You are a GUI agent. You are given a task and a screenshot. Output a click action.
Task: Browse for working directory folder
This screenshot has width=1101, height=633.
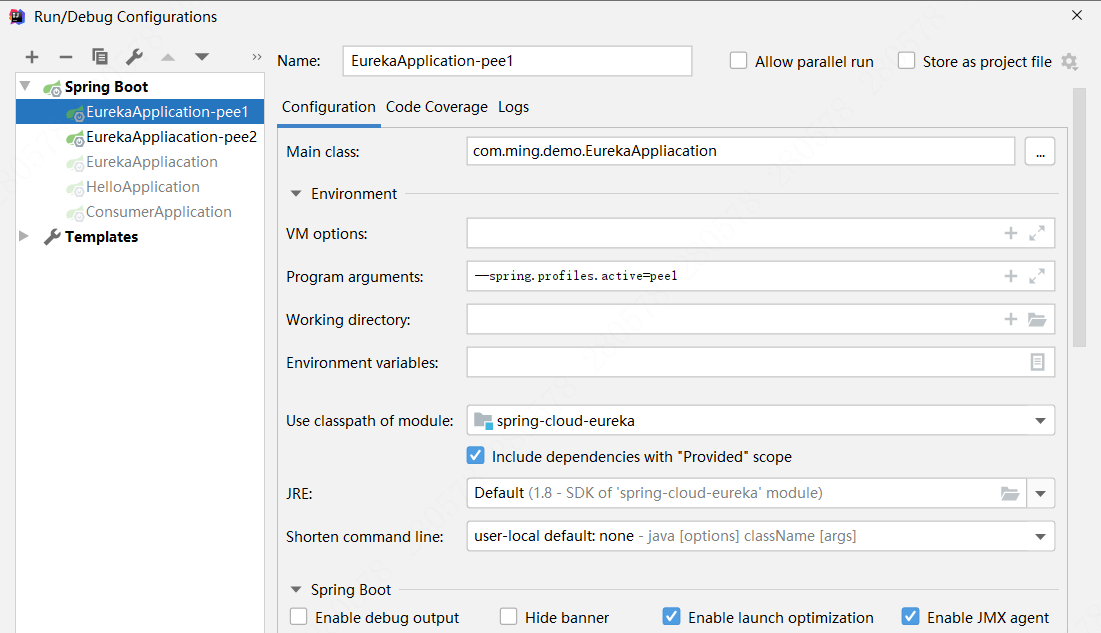click(1037, 320)
